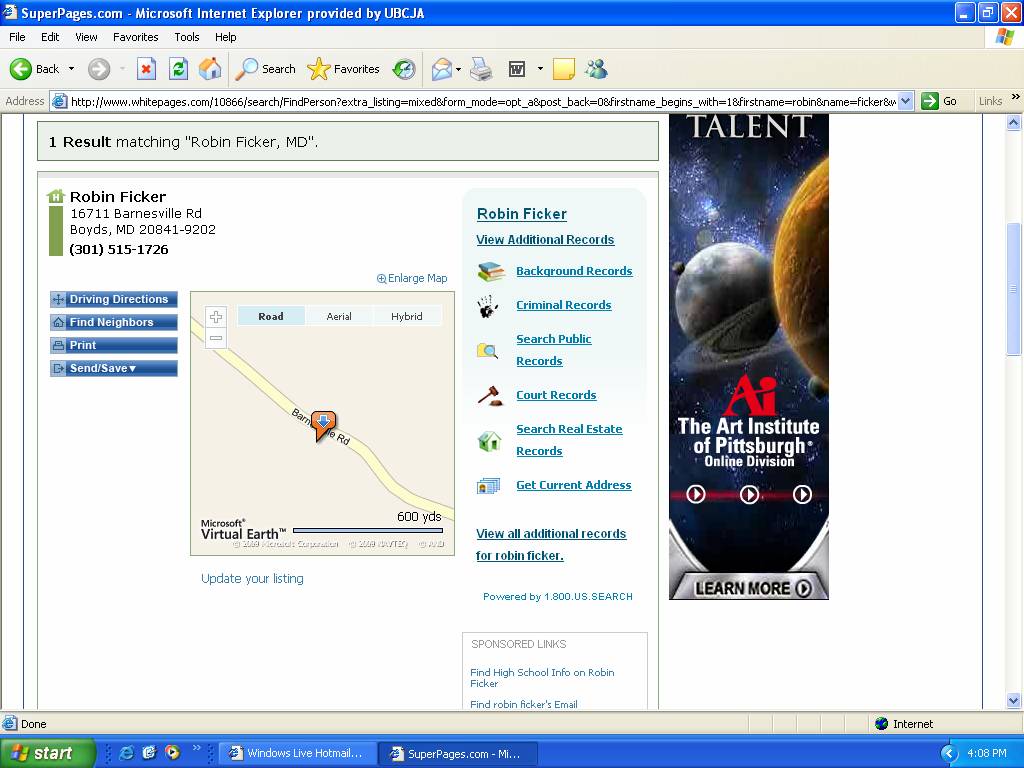Expand the address bar dropdown

(x=905, y=101)
